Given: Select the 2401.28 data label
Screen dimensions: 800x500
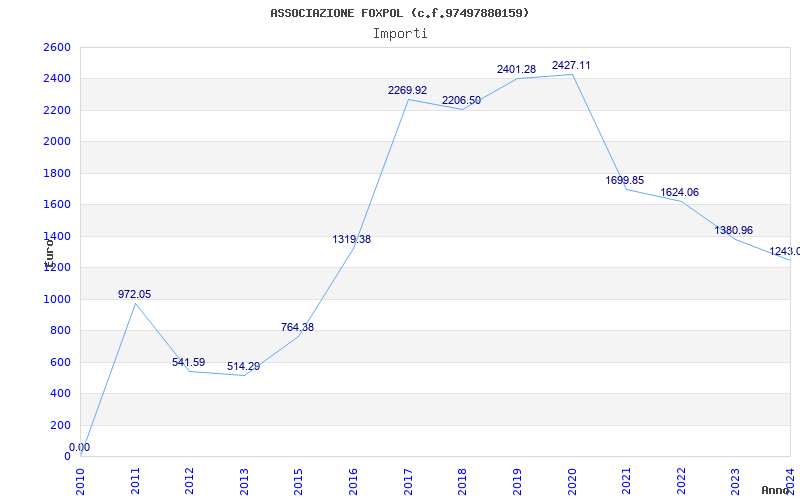Looking at the screenshot, I should pyautogui.click(x=516, y=69).
